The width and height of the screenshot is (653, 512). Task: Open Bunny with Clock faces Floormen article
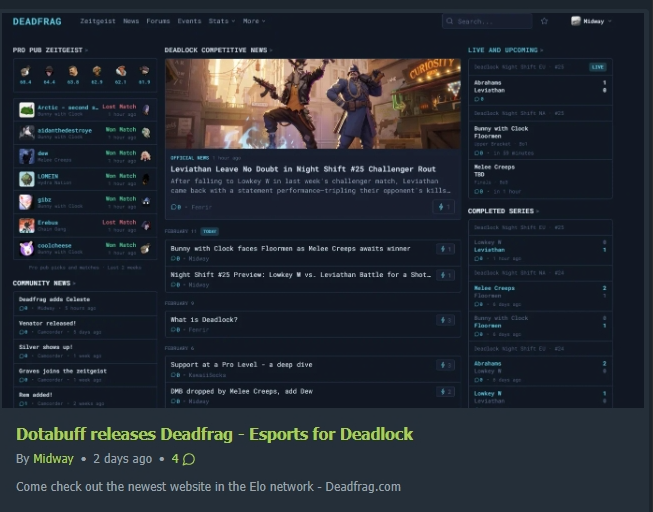pos(290,249)
